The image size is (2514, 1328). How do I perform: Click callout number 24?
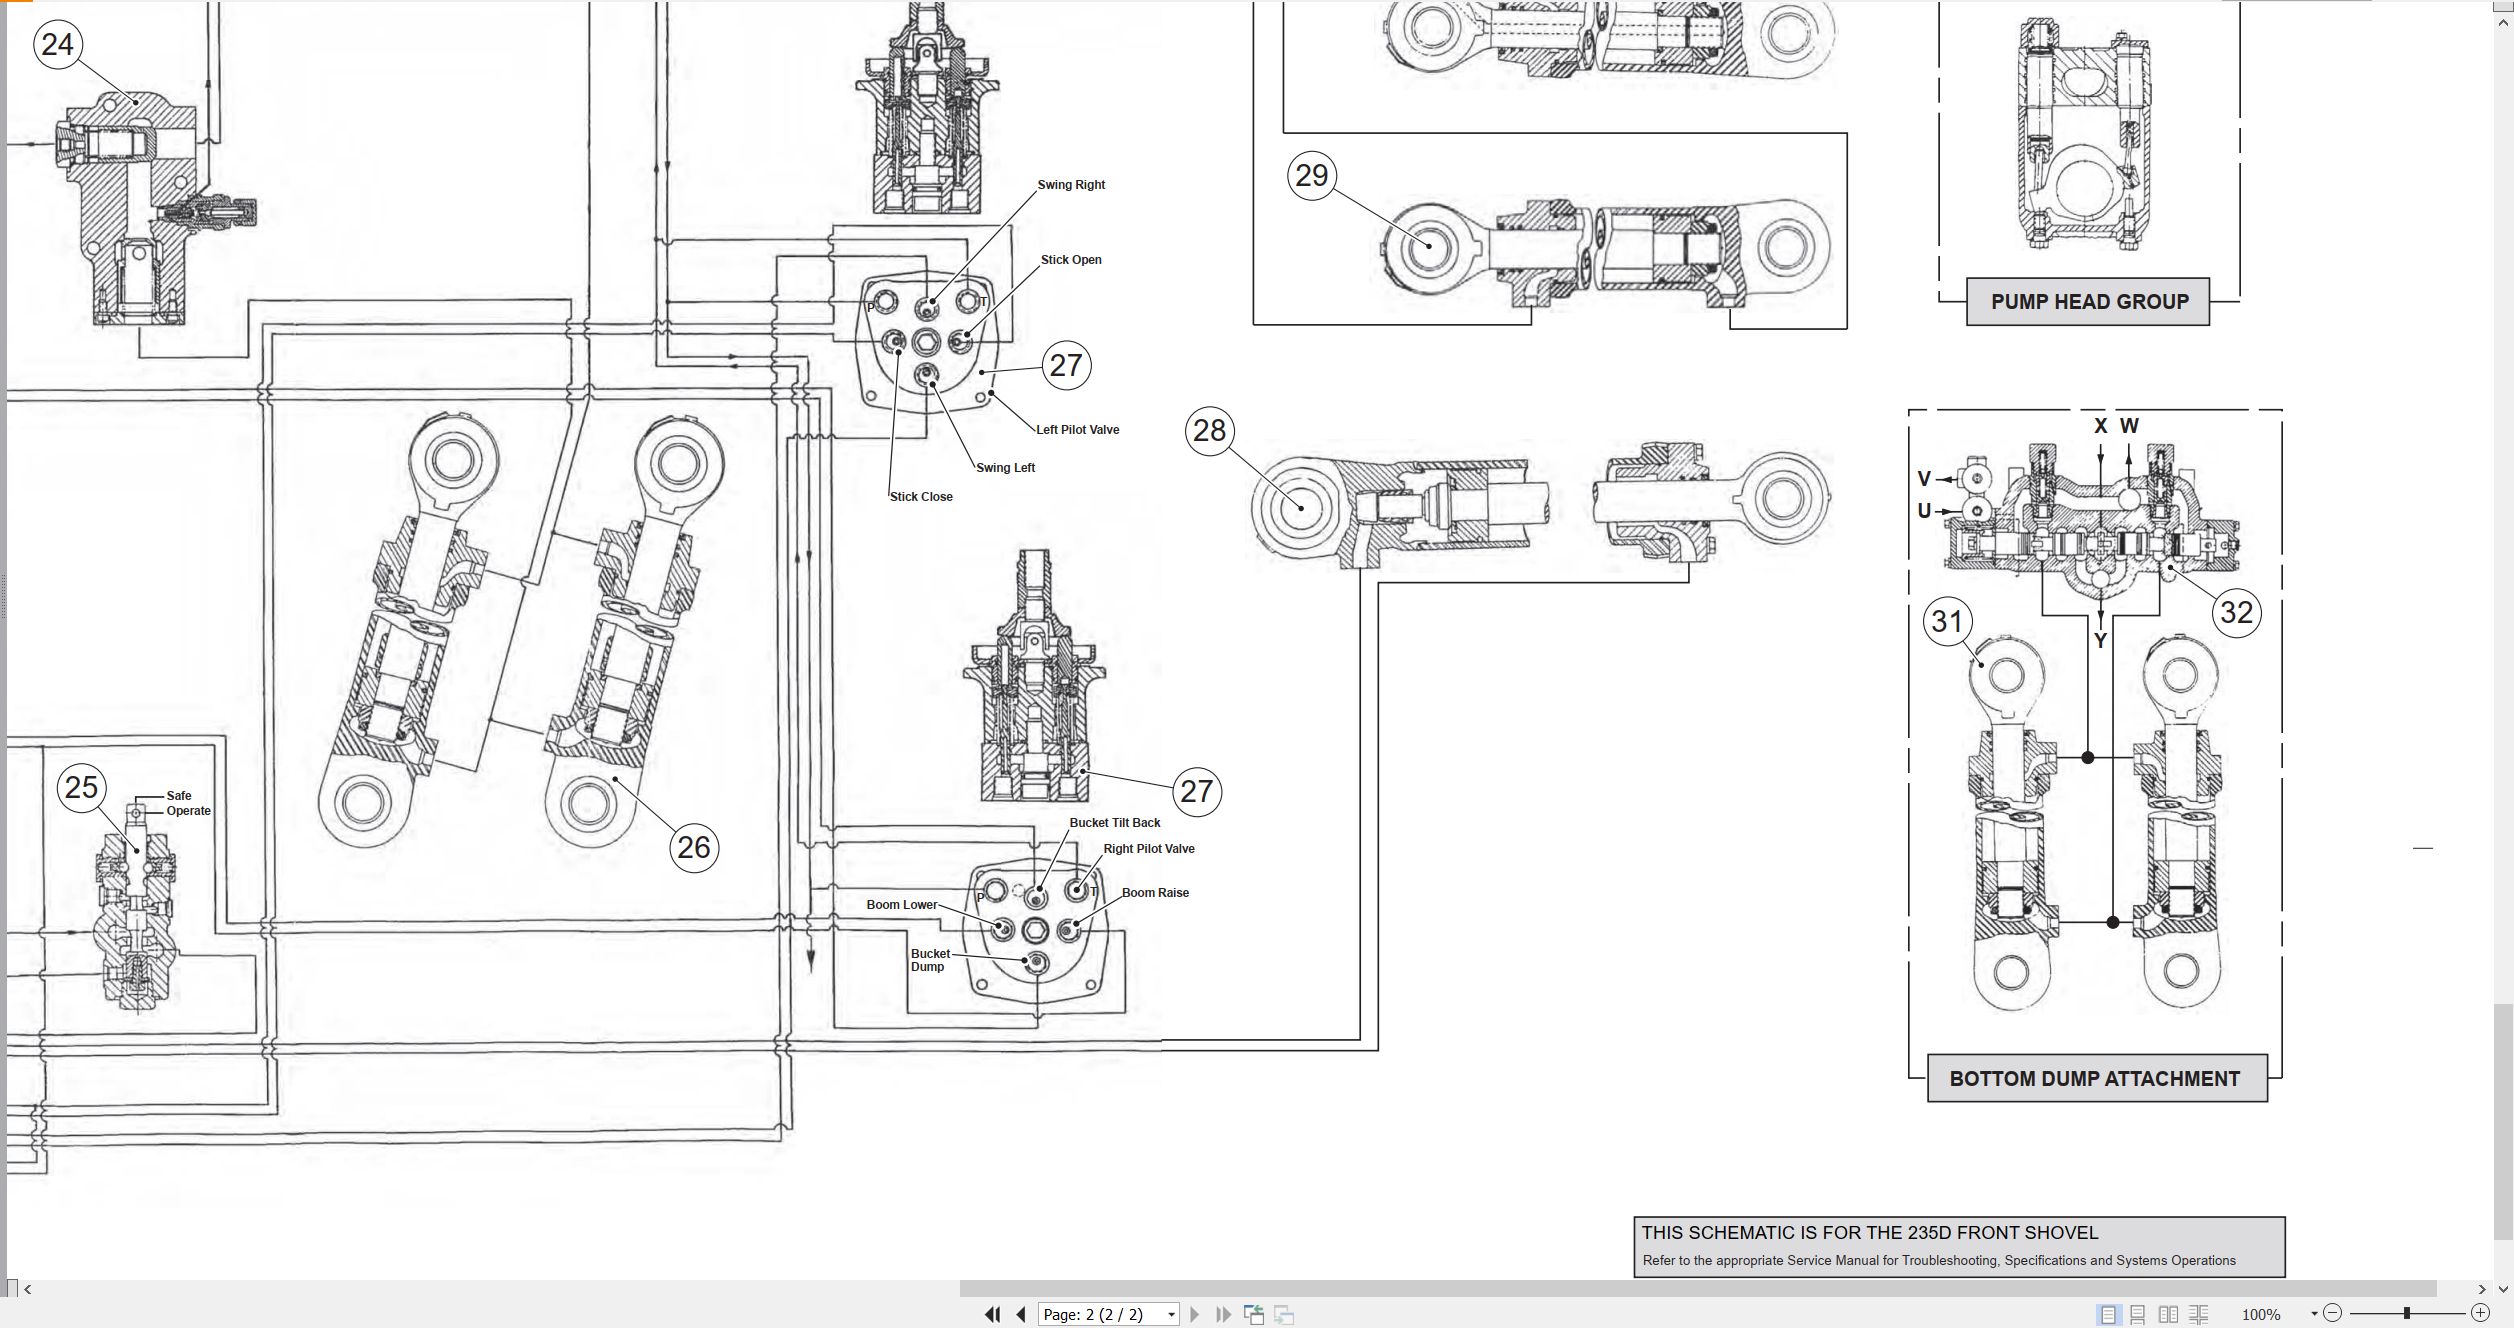[58, 44]
